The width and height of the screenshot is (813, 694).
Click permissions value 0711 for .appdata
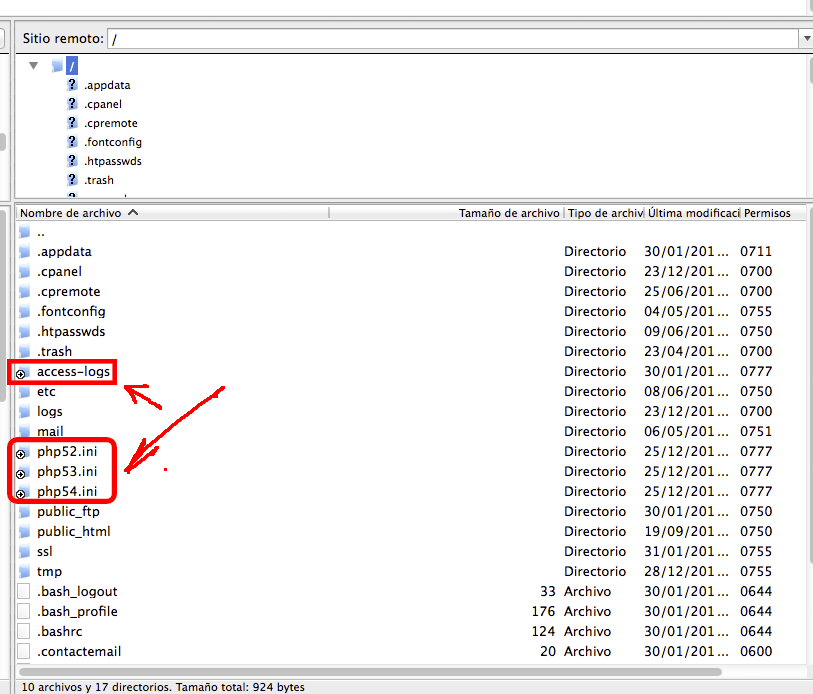click(x=756, y=252)
